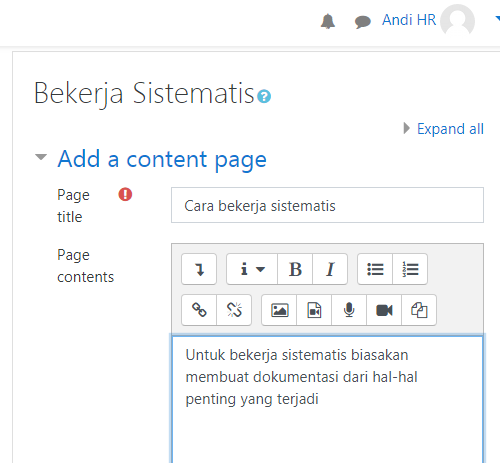Open messages speech bubble icon
500x463 pixels.
click(363, 22)
